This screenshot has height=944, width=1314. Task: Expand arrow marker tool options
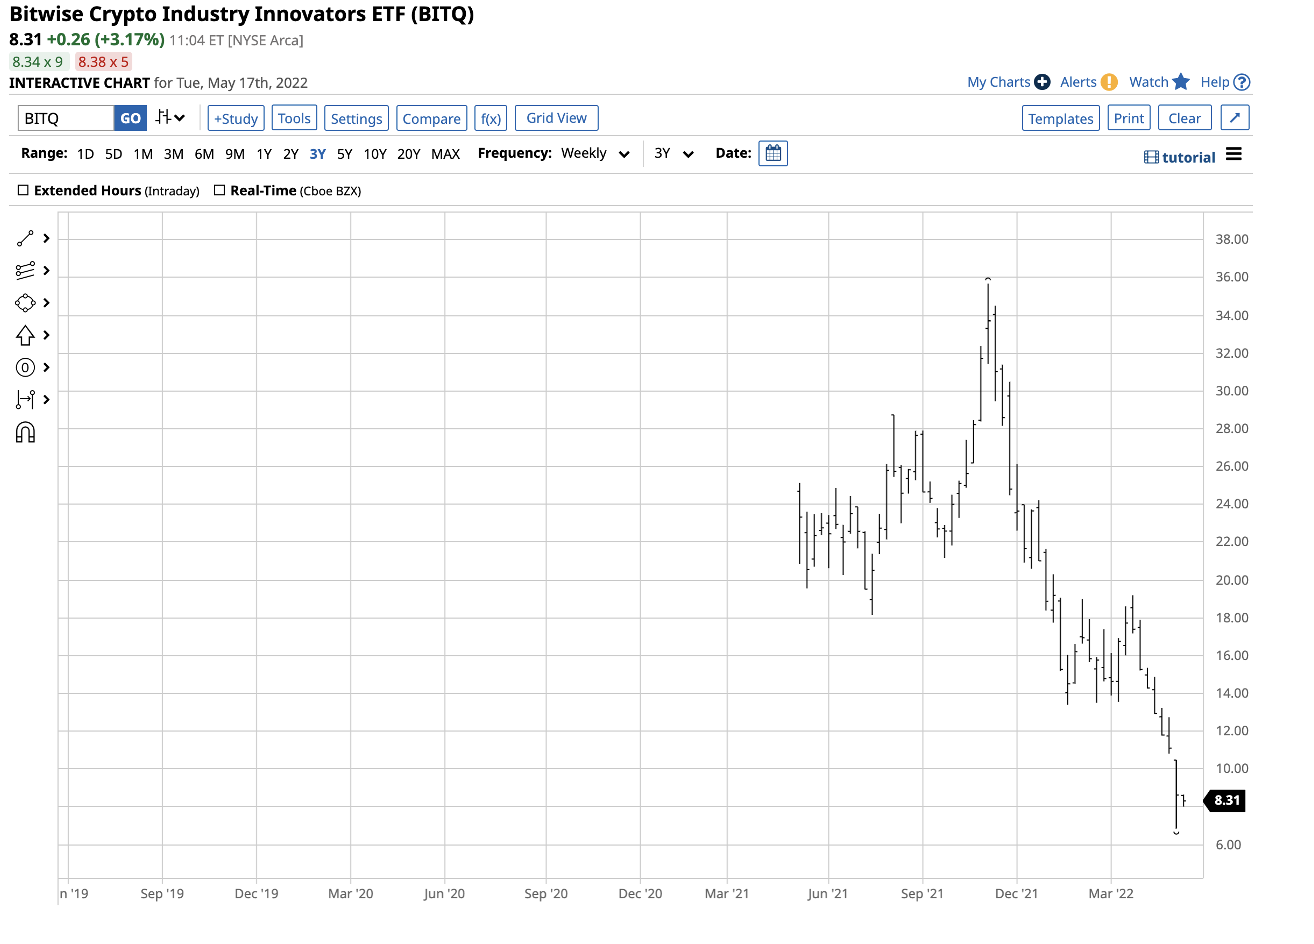coord(46,335)
